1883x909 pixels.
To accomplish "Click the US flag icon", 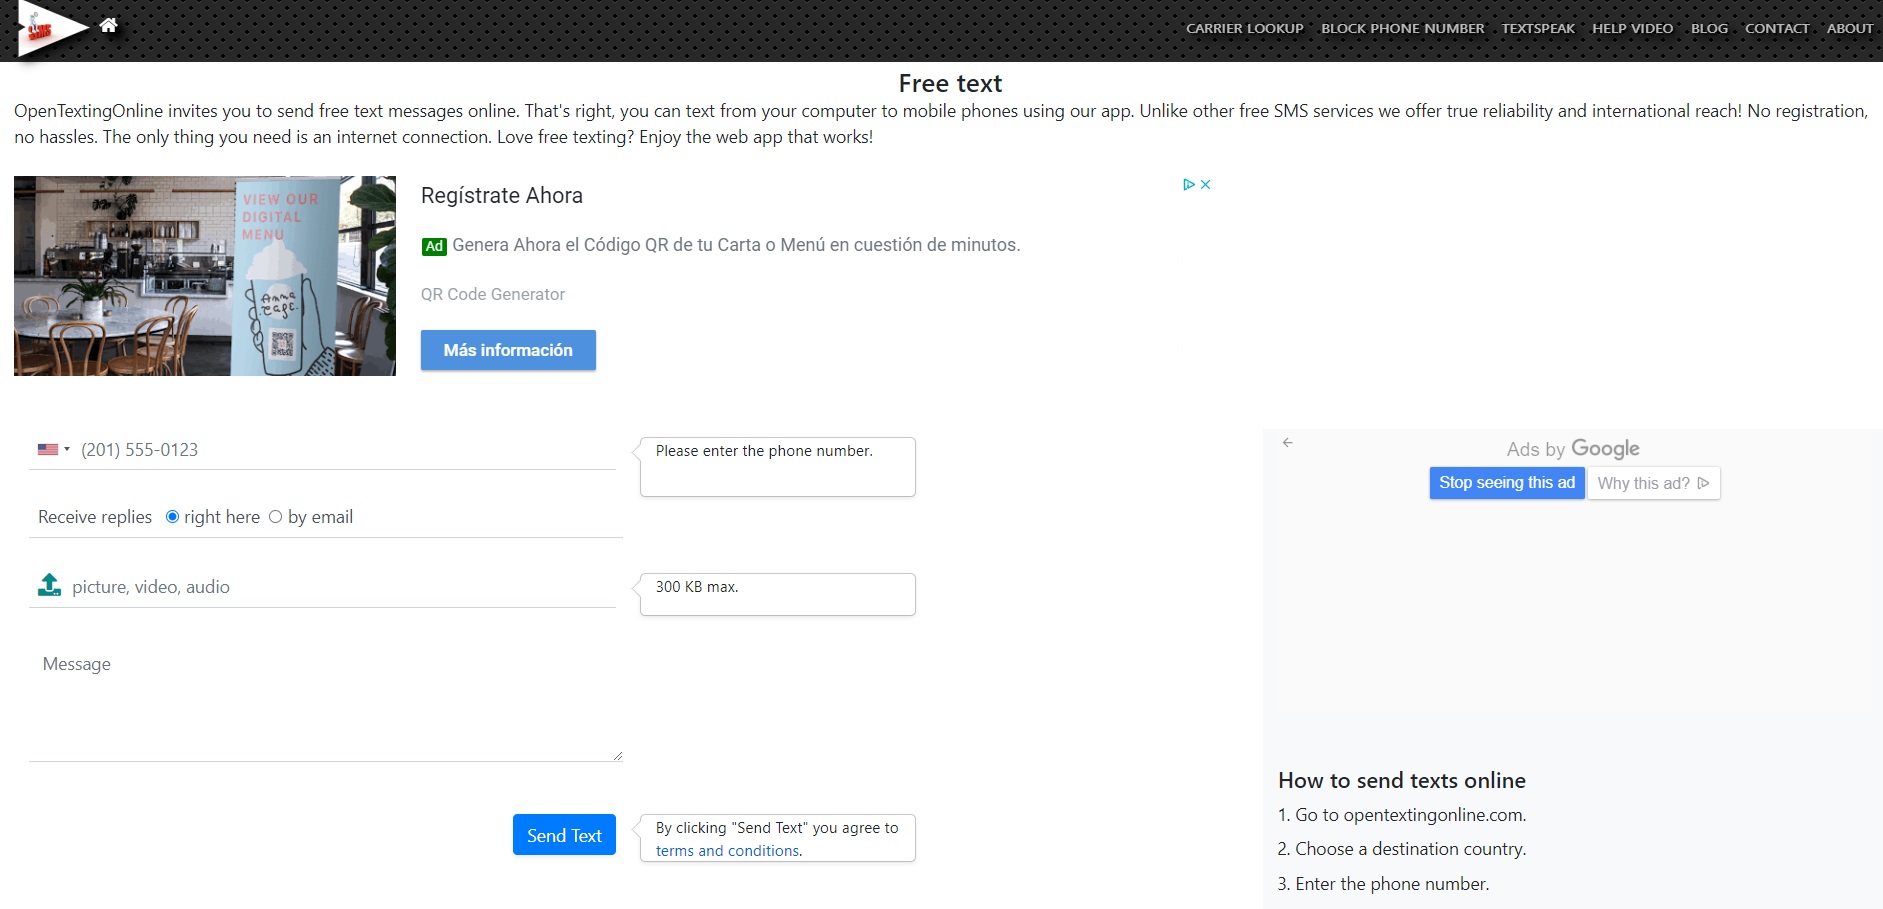I will pyautogui.click(x=47, y=450).
